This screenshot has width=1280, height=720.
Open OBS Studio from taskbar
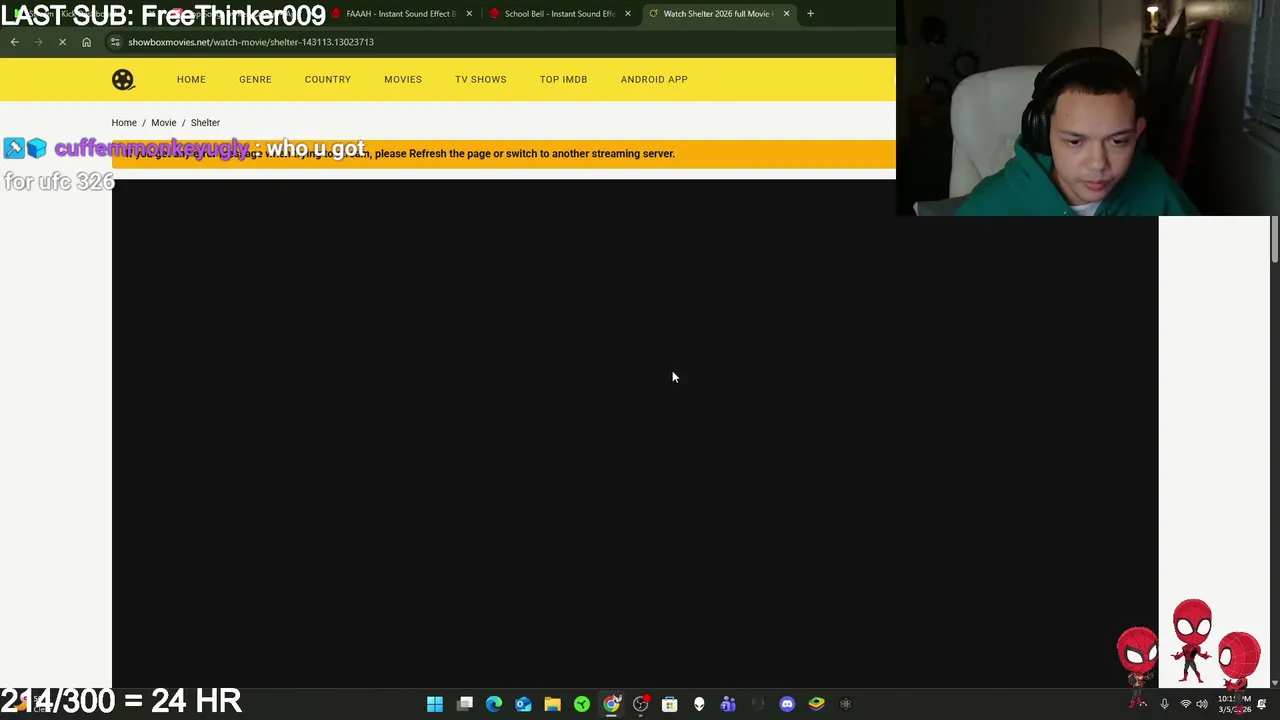640,704
